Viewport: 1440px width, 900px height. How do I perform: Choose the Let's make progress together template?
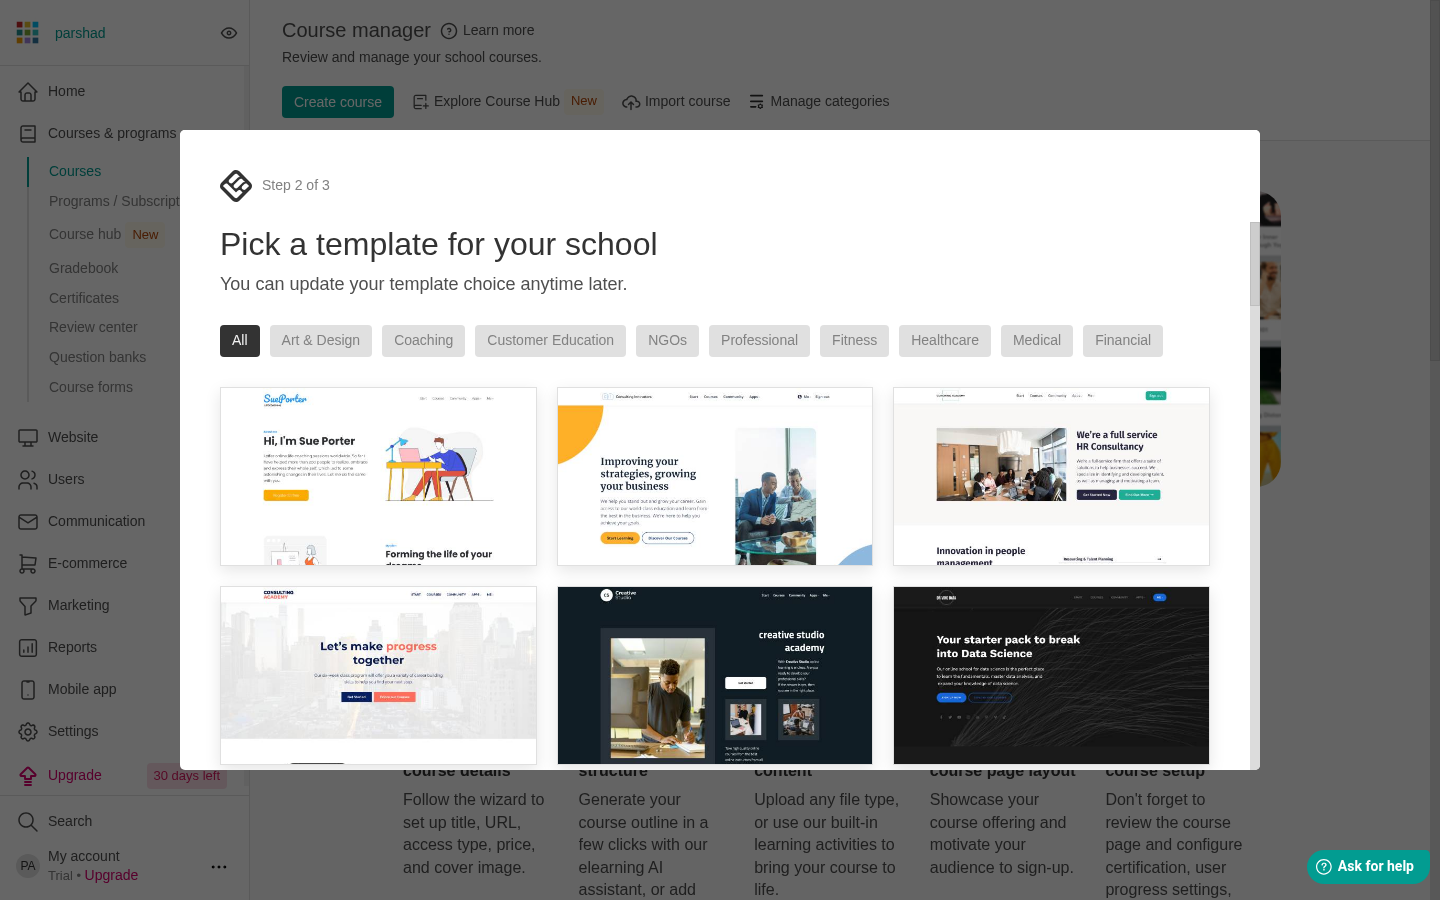point(378,675)
